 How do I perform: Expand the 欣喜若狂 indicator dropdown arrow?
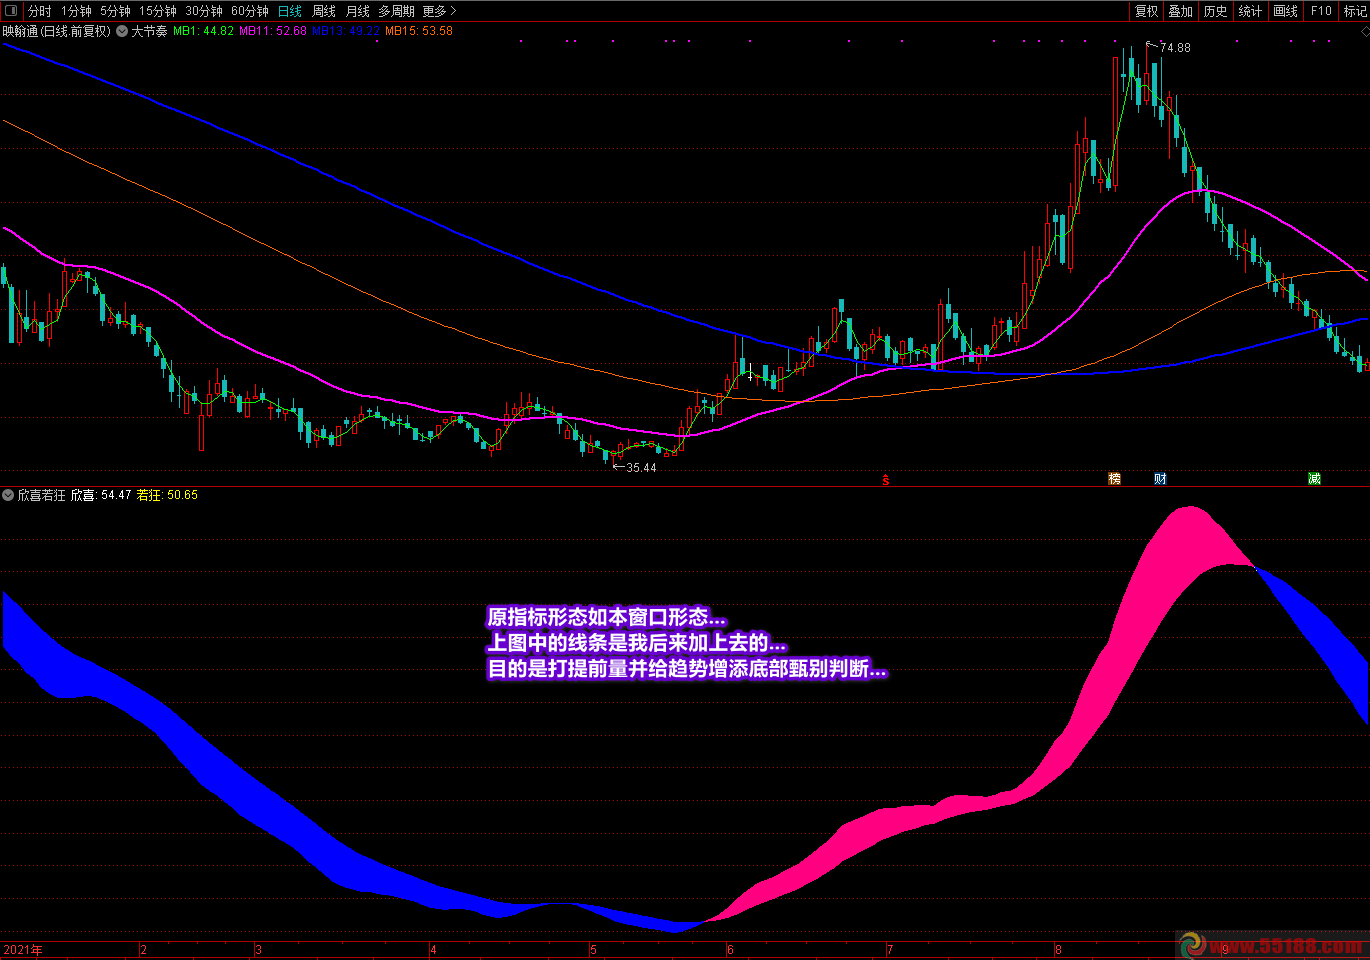click(x=8, y=495)
